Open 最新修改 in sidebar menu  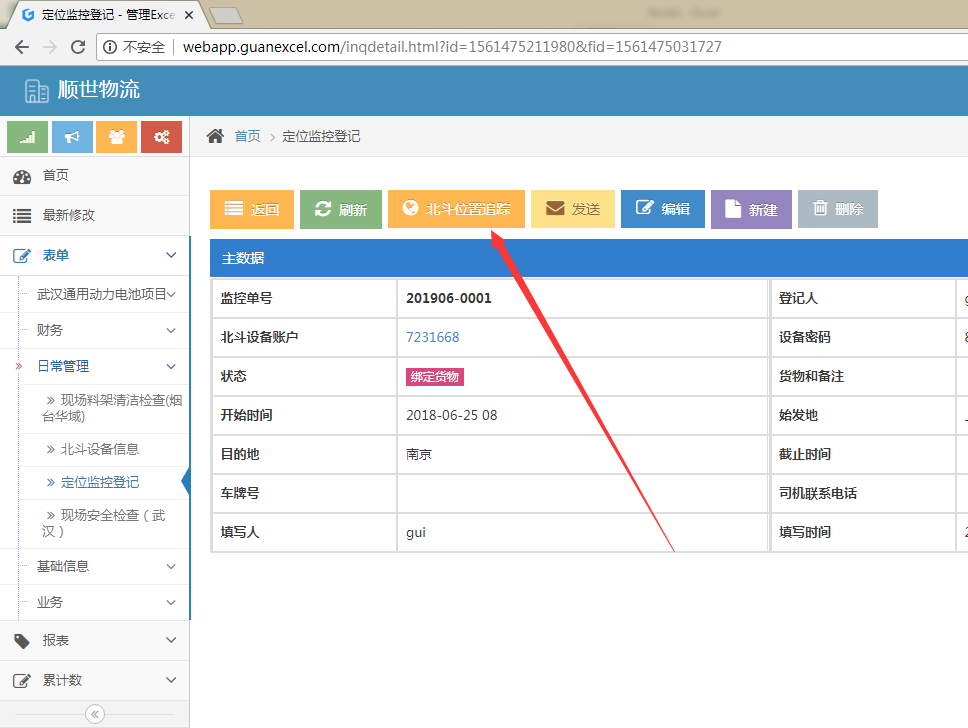[68, 215]
